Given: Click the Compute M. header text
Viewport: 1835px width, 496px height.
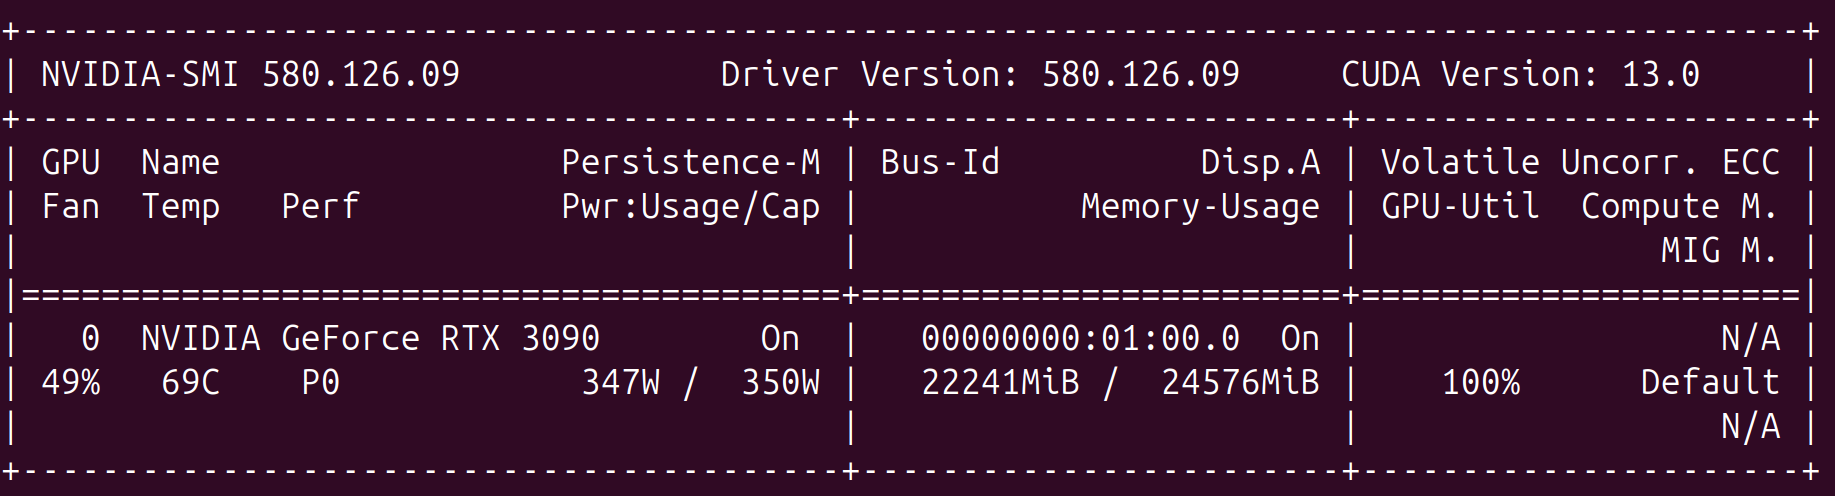Looking at the screenshot, I should pos(1680,207).
